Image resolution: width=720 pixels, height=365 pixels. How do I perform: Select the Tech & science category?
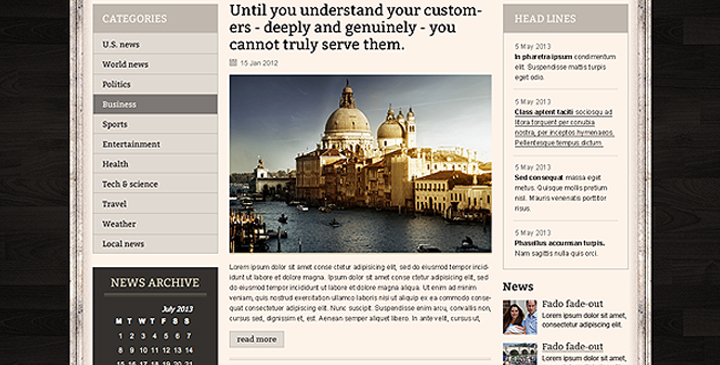[x=155, y=184]
